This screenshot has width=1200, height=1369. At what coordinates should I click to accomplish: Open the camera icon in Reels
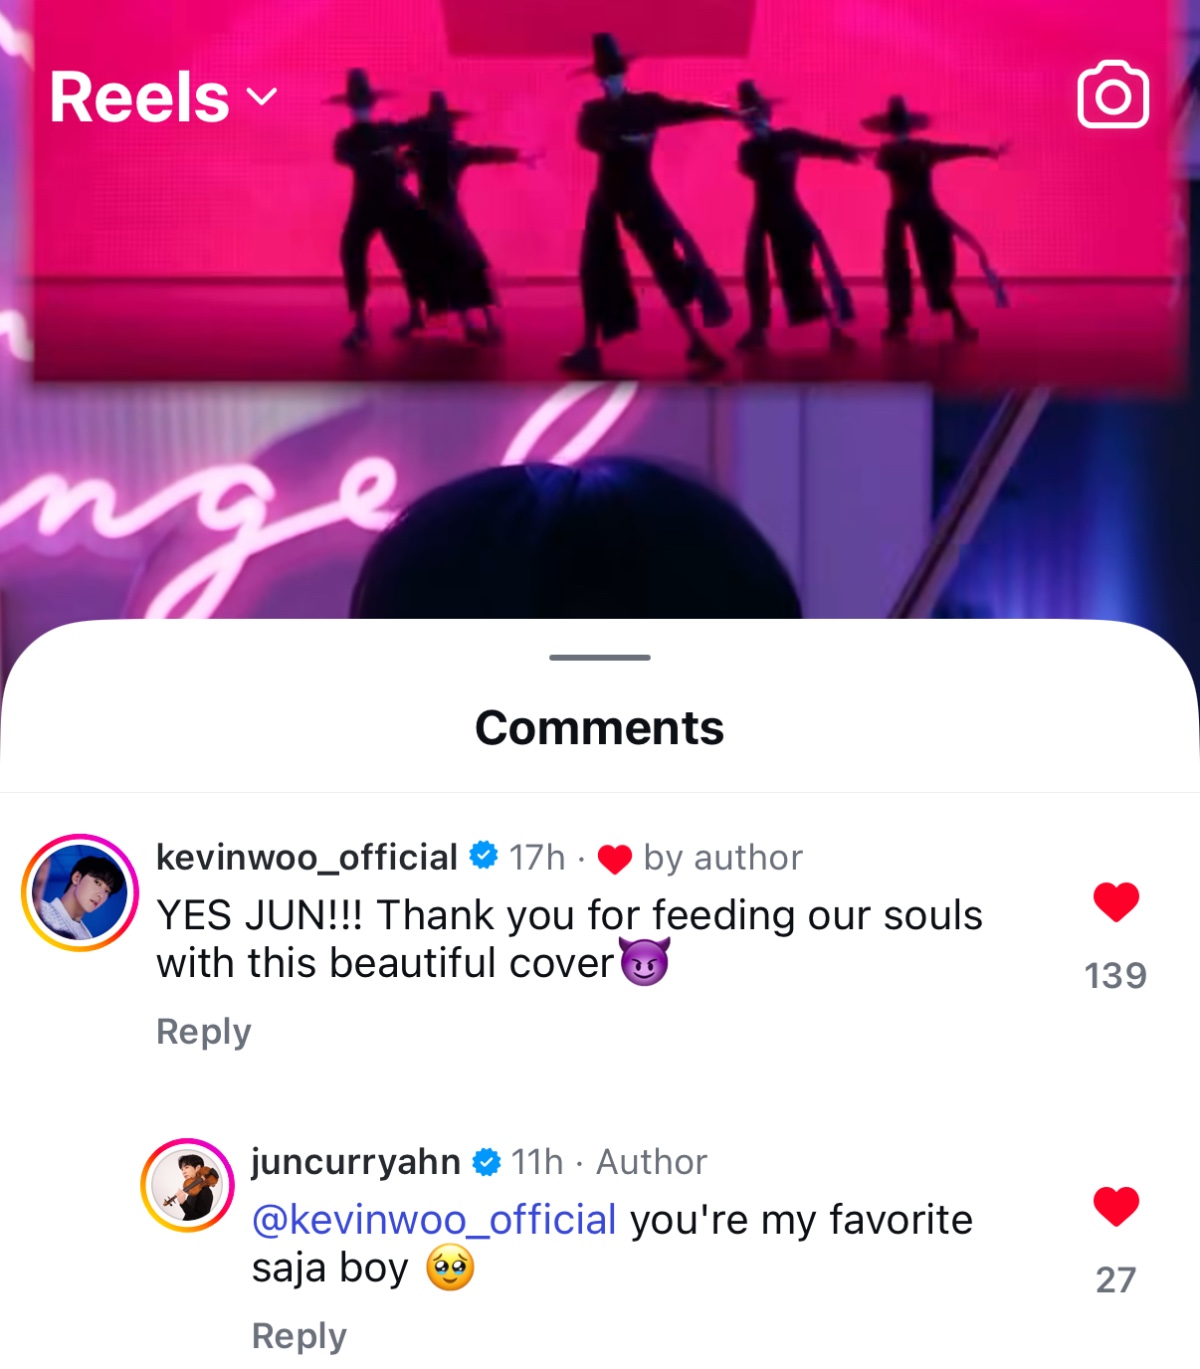pyautogui.click(x=1112, y=95)
